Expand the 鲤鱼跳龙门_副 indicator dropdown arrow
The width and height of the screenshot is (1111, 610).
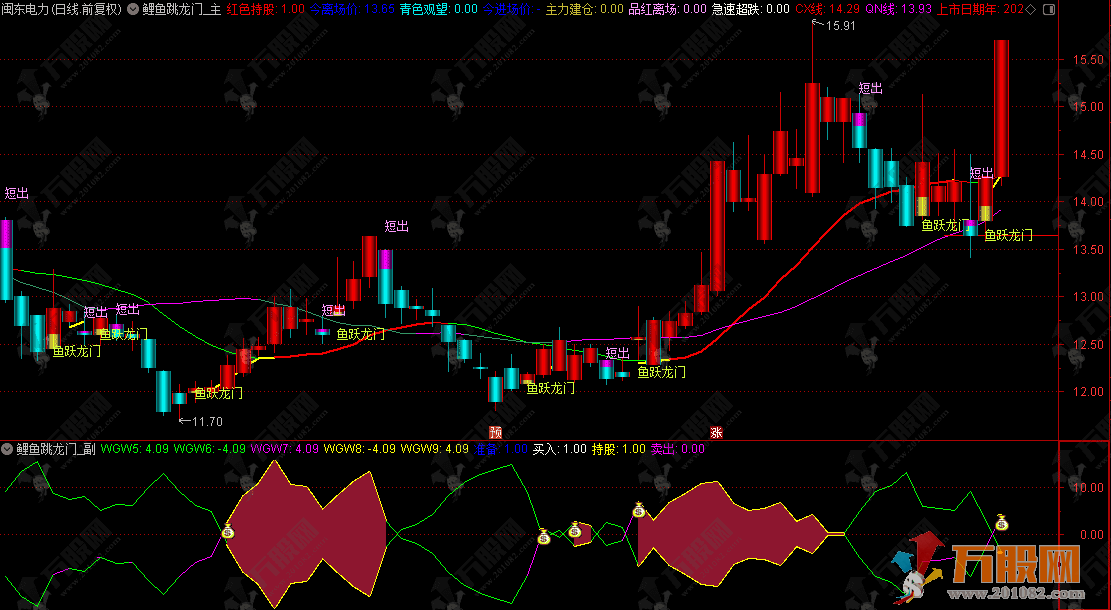[x=6, y=448]
